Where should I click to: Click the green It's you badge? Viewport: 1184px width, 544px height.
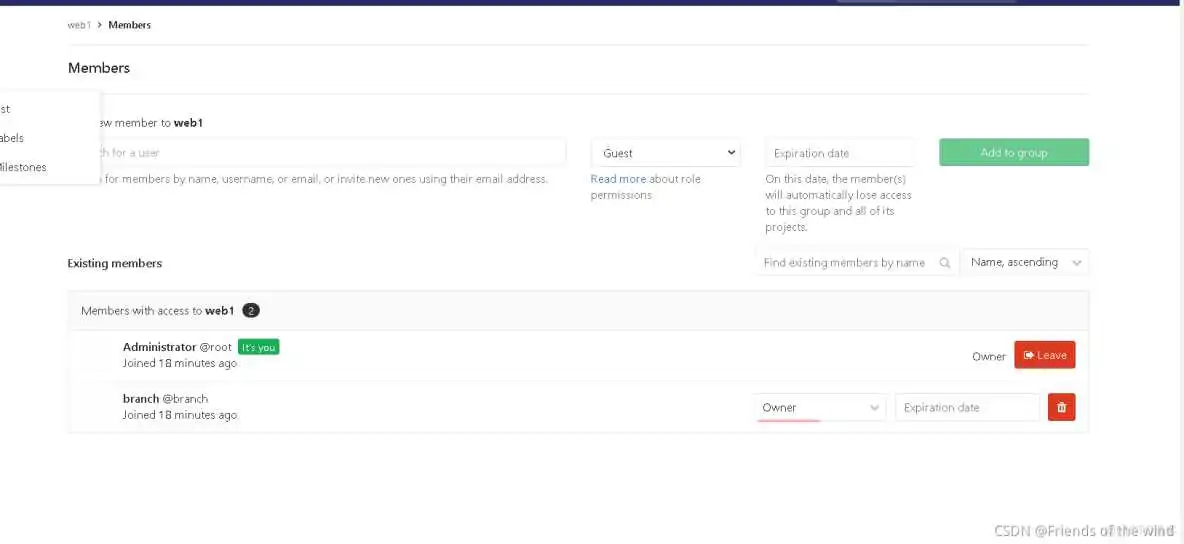(258, 347)
